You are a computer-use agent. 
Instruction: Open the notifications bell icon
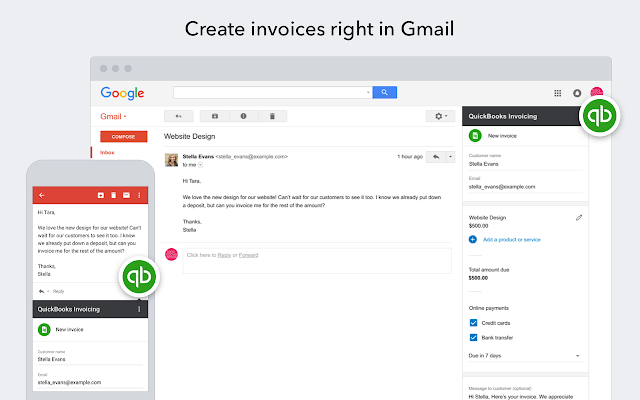coord(577,93)
